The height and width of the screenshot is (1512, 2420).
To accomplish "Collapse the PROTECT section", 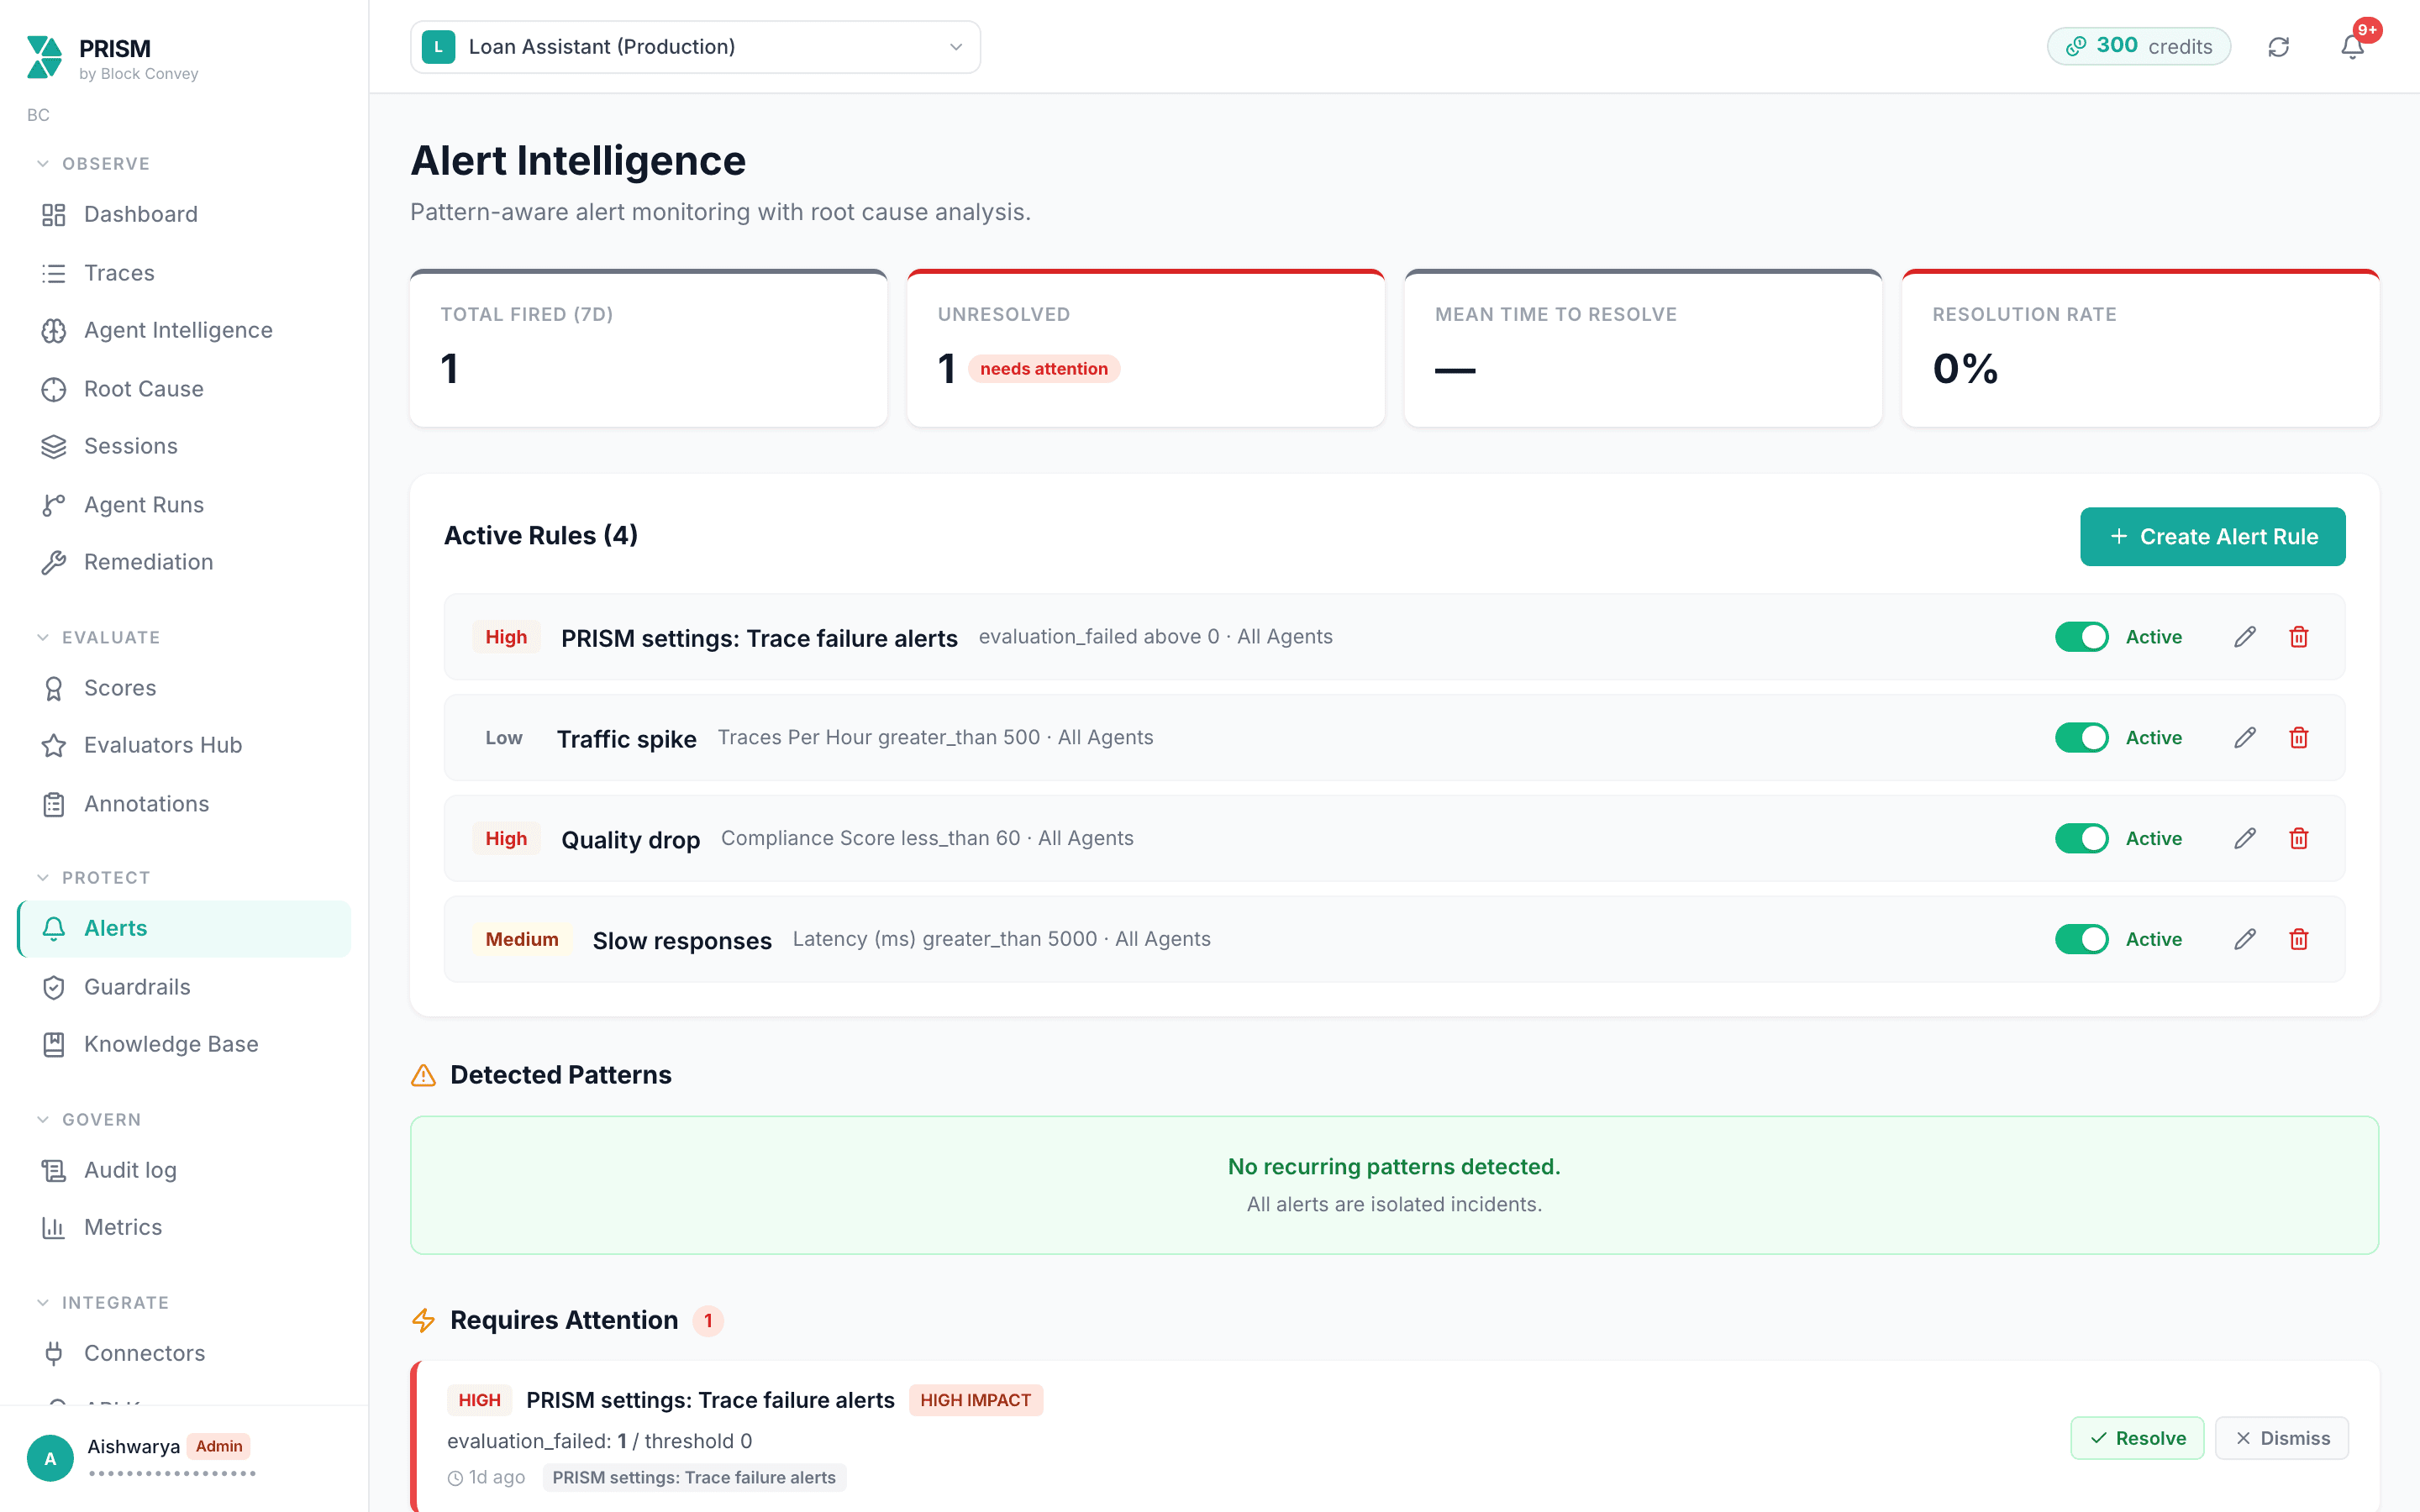I will pos(94,878).
